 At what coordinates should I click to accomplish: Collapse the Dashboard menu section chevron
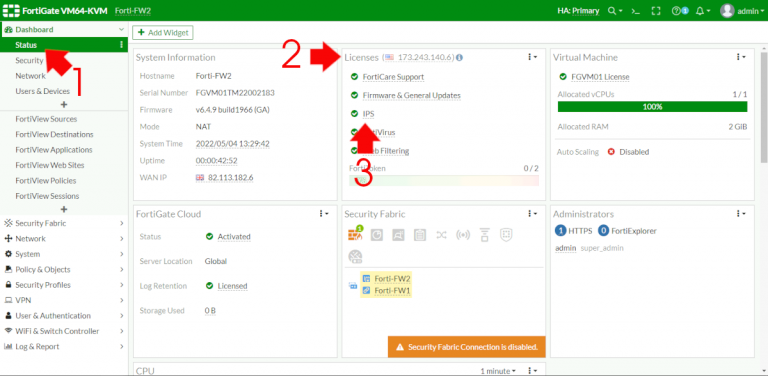click(121, 29)
